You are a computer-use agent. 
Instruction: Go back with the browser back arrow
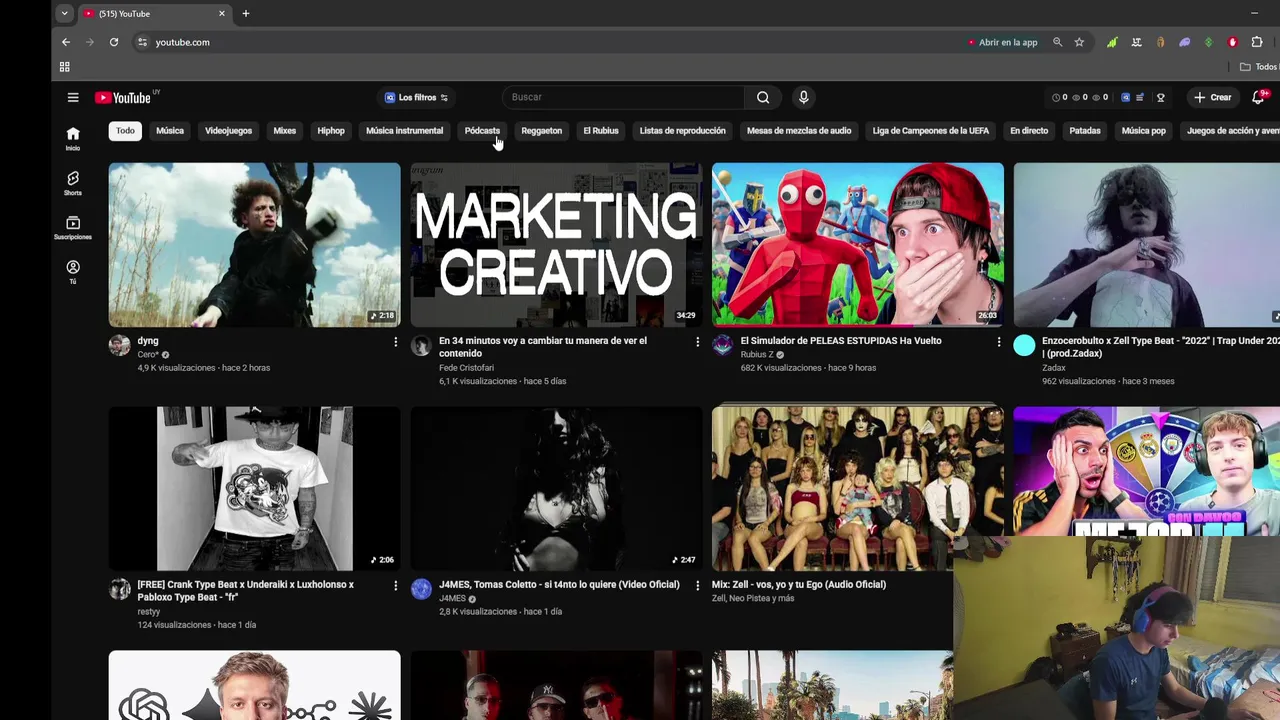coord(66,42)
